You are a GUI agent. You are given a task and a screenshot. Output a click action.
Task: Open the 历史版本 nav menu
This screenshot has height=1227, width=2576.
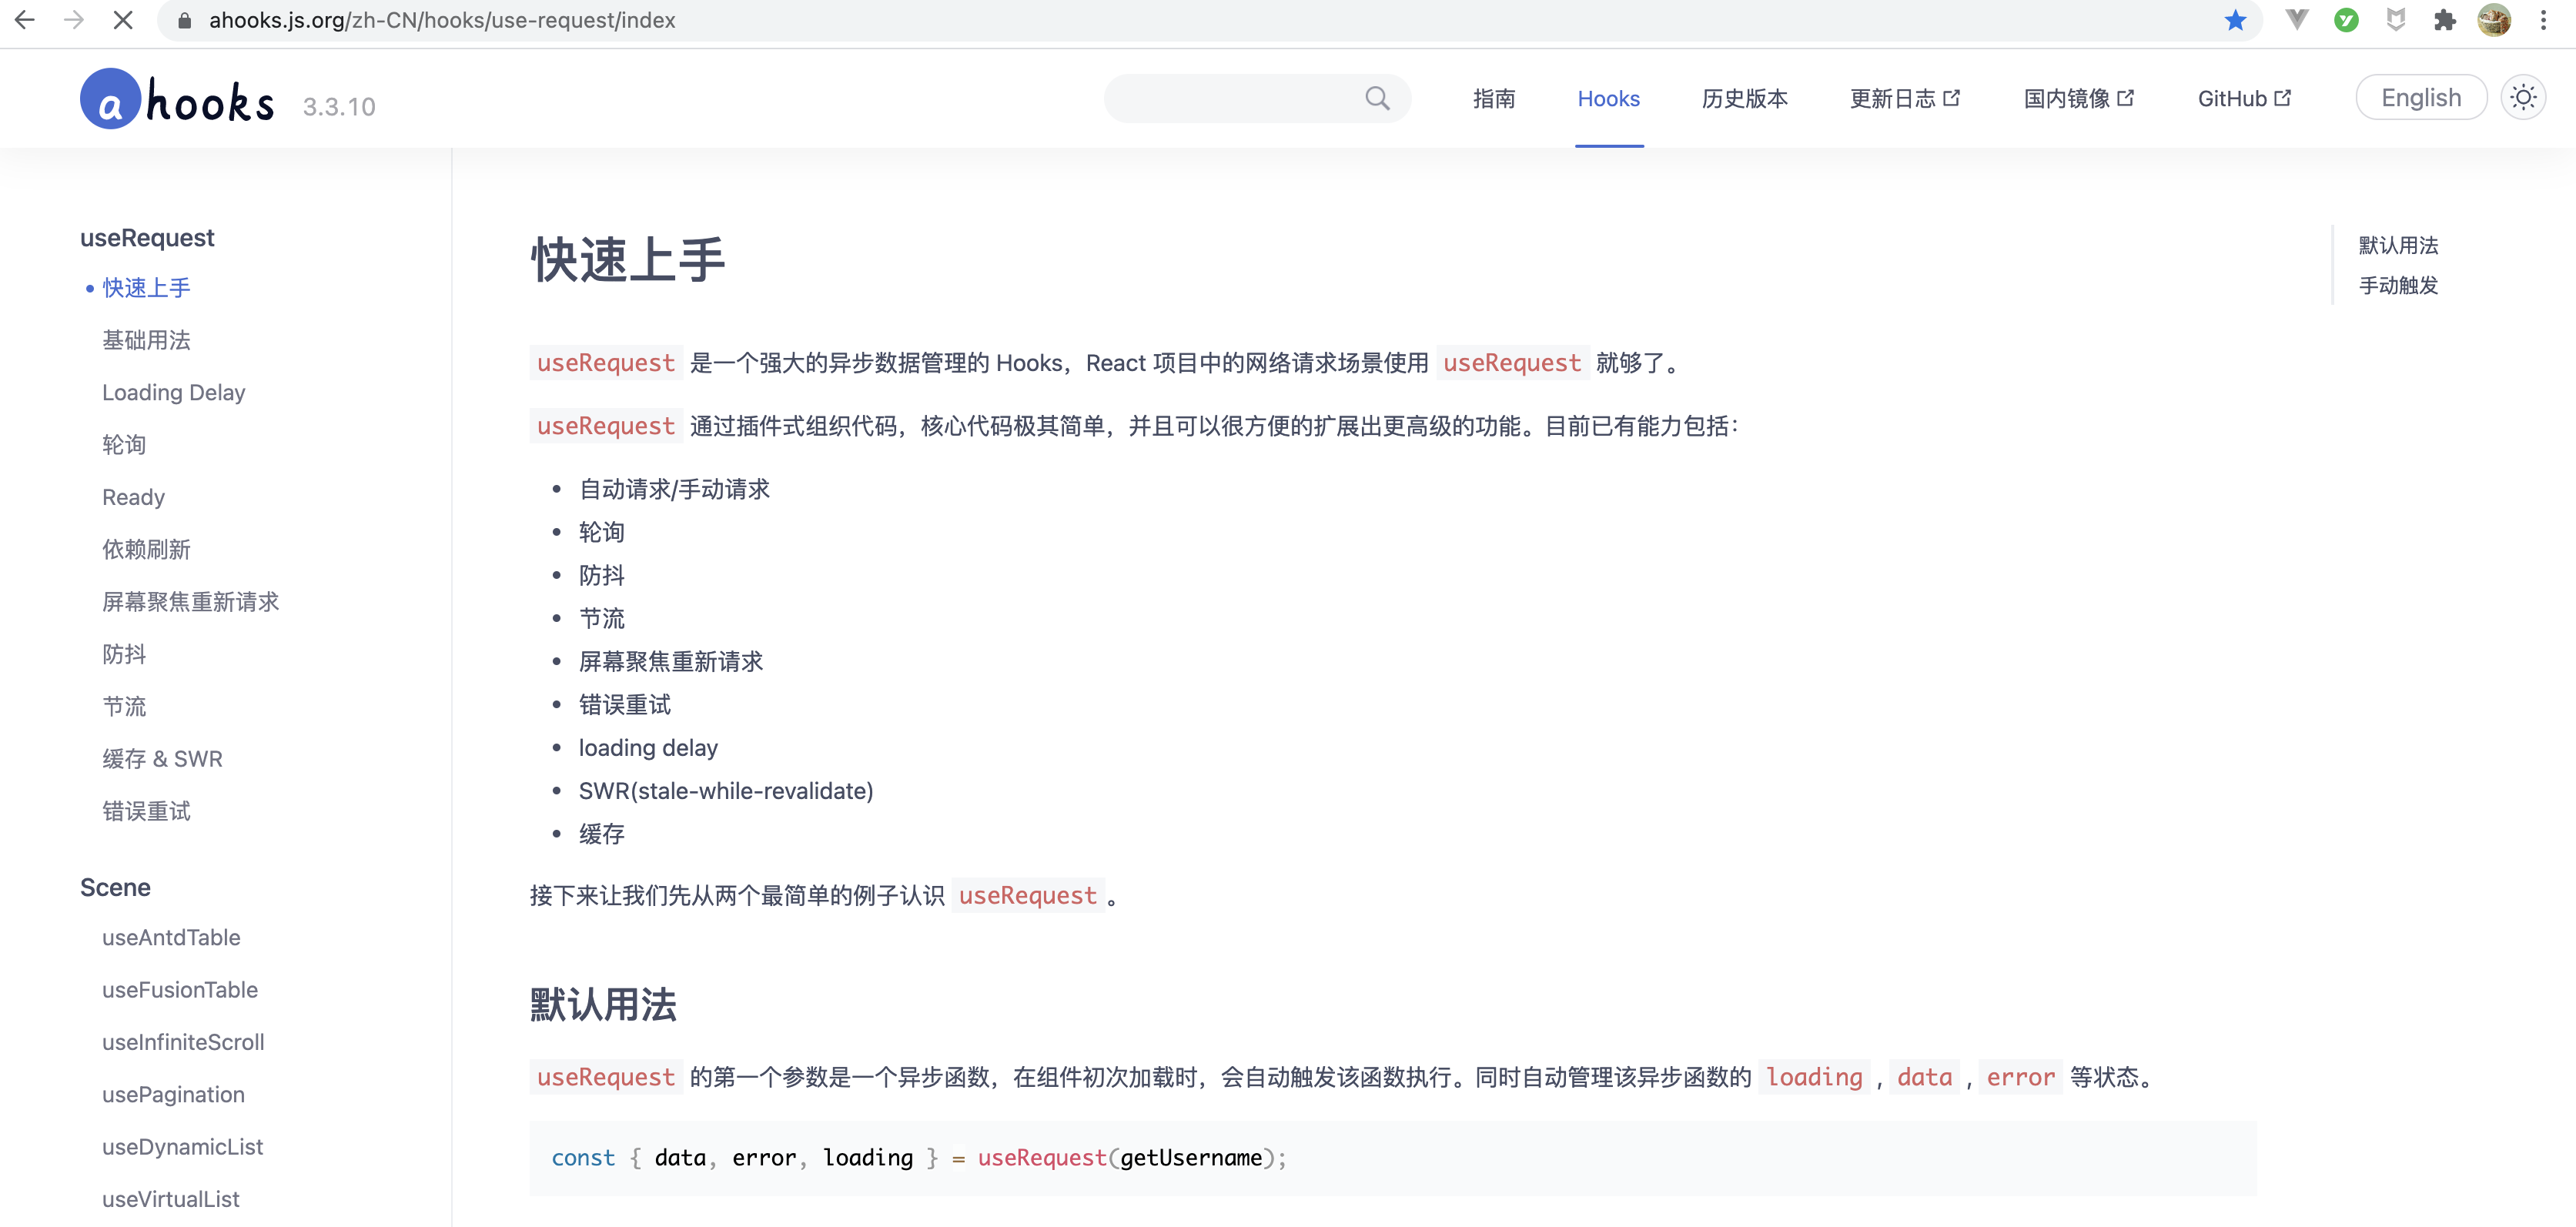[1744, 99]
